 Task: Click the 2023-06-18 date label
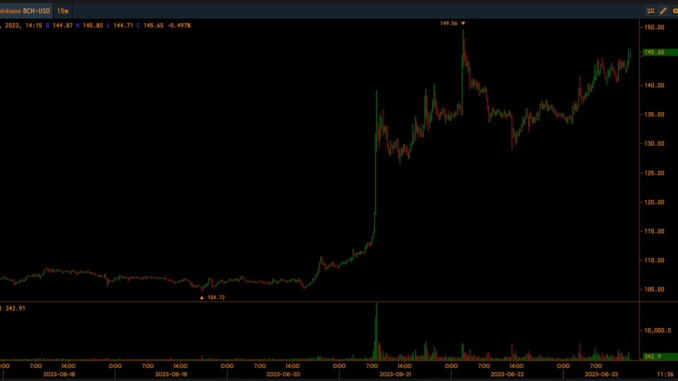[59, 374]
